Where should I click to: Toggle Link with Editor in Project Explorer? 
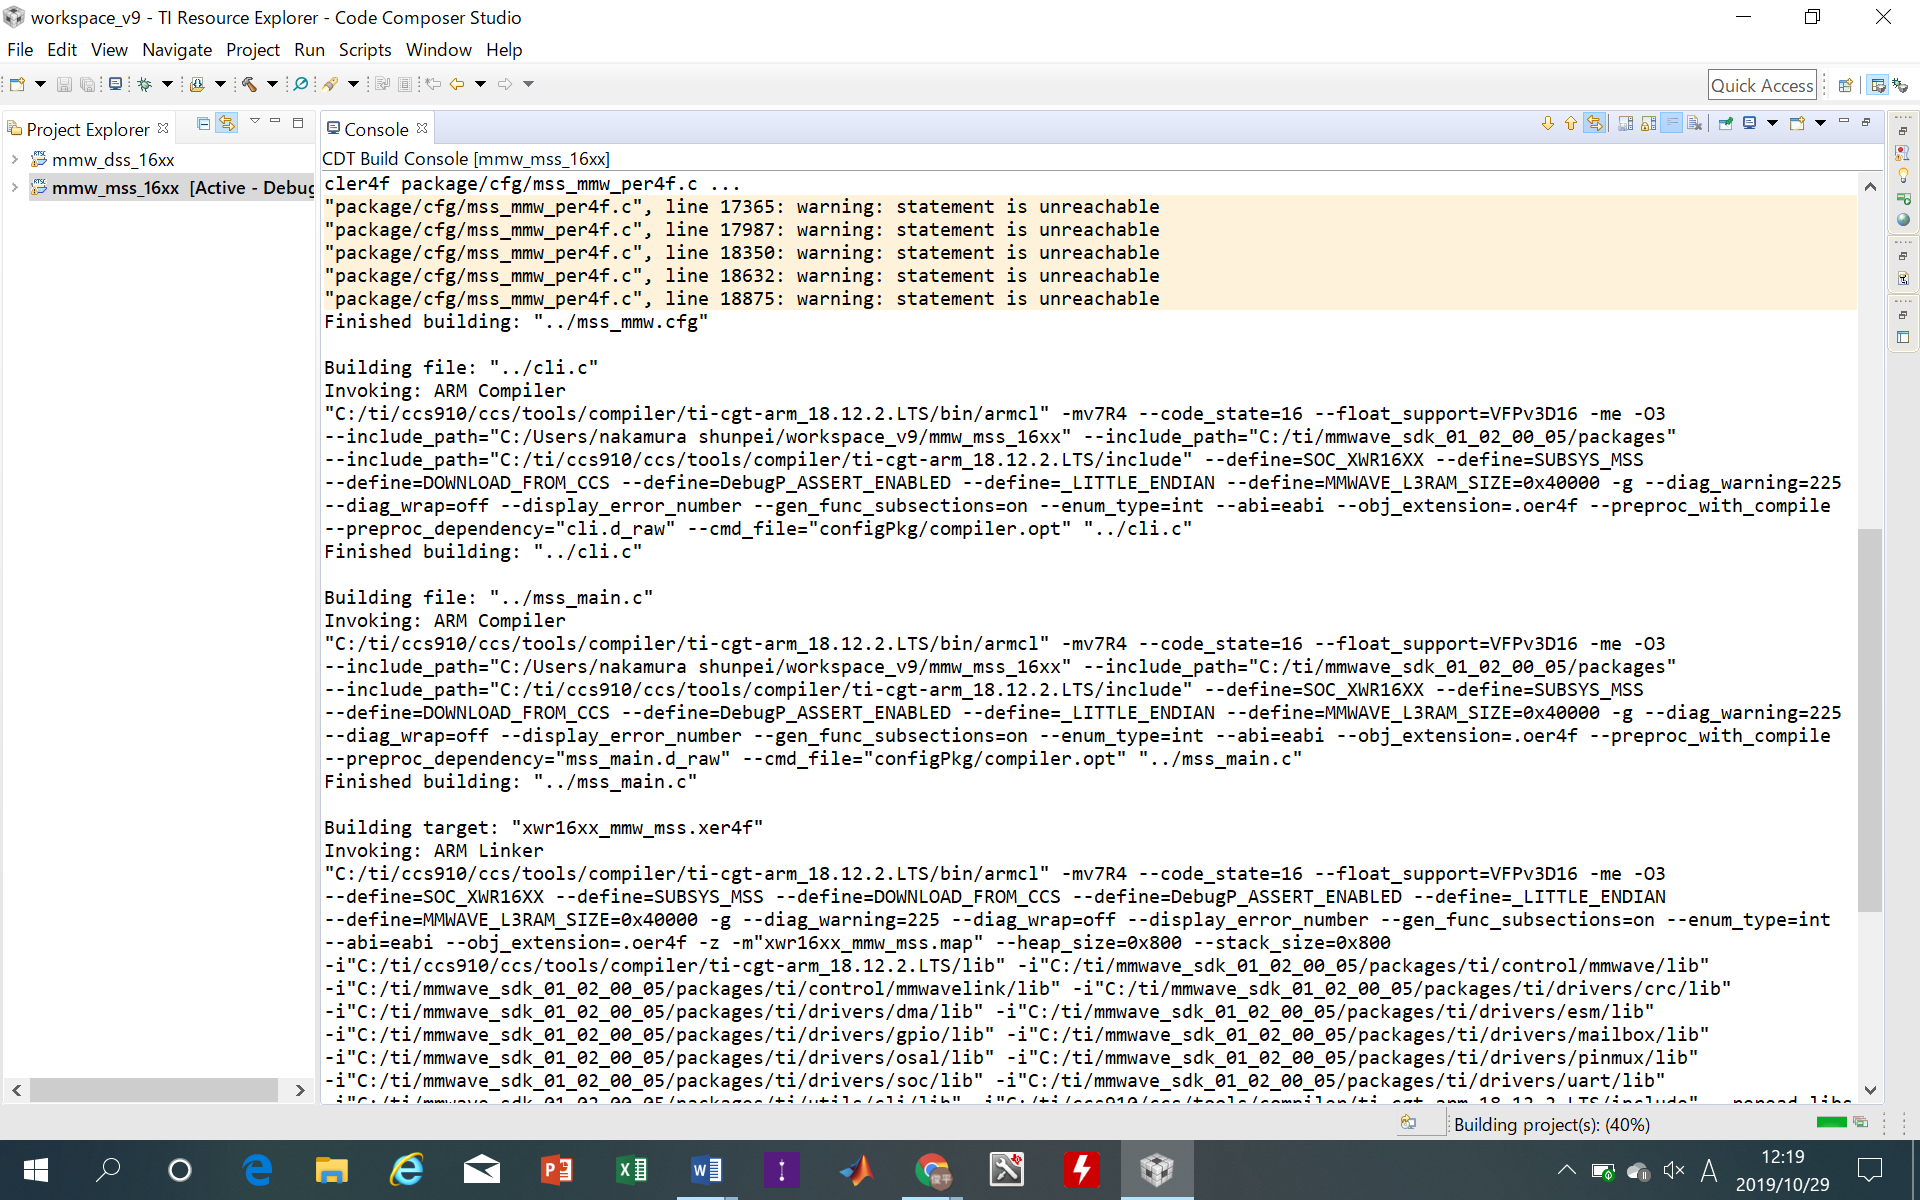tap(227, 124)
